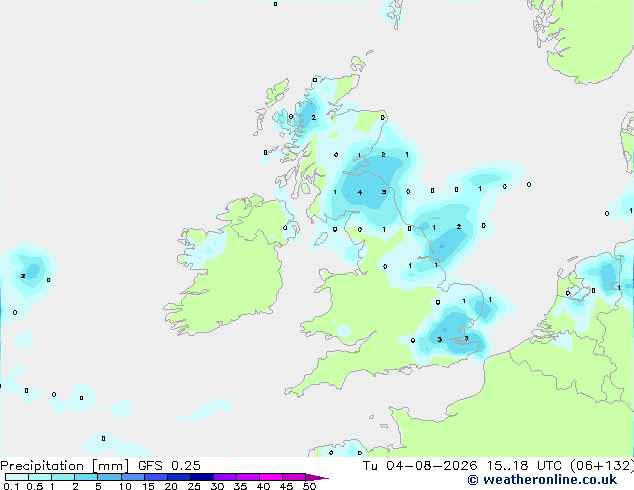Click the 35–40 mm legend color box
This screenshot has width=634, height=490.
click(x=247, y=477)
